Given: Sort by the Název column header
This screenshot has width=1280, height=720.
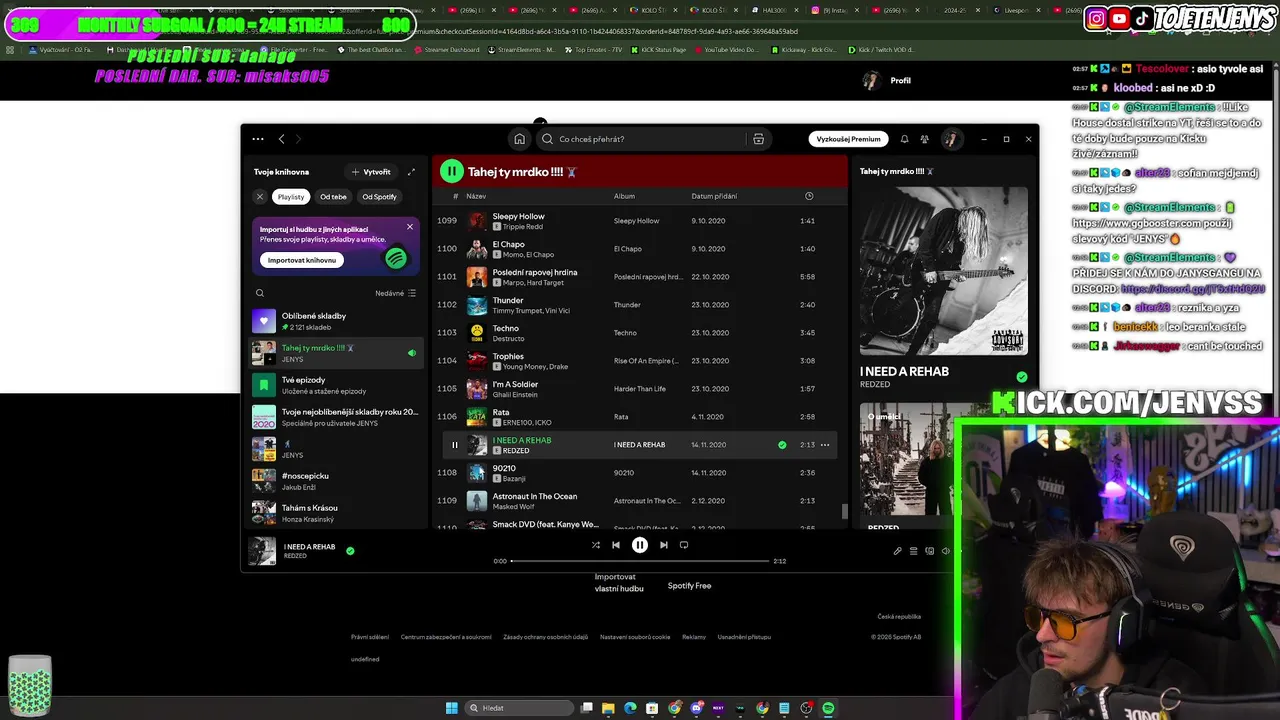Looking at the screenshot, I should [x=476, y=196].
